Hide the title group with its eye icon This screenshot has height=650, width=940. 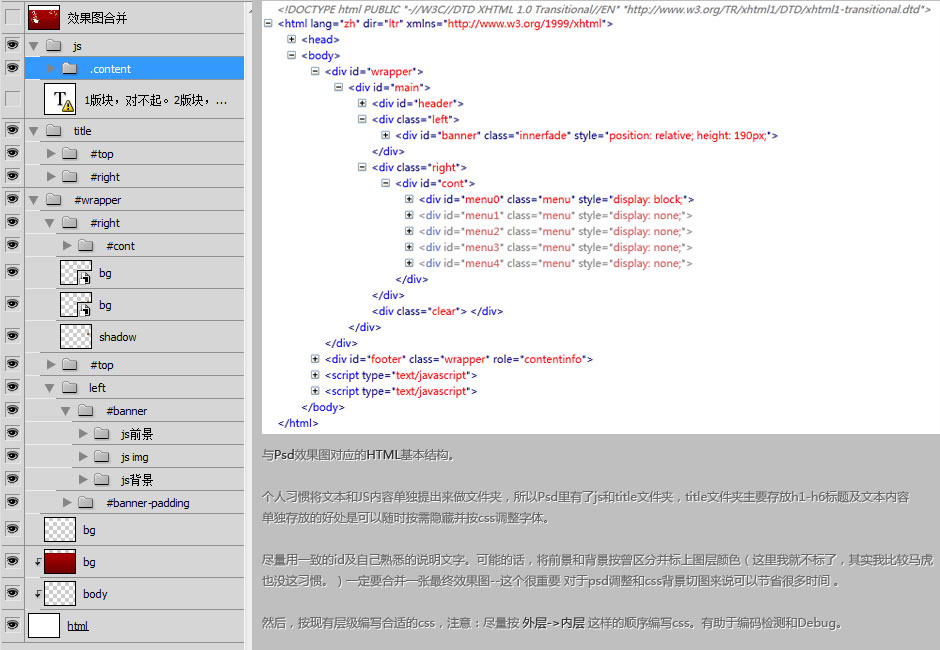pyautogui.click(x=10, y=130)
